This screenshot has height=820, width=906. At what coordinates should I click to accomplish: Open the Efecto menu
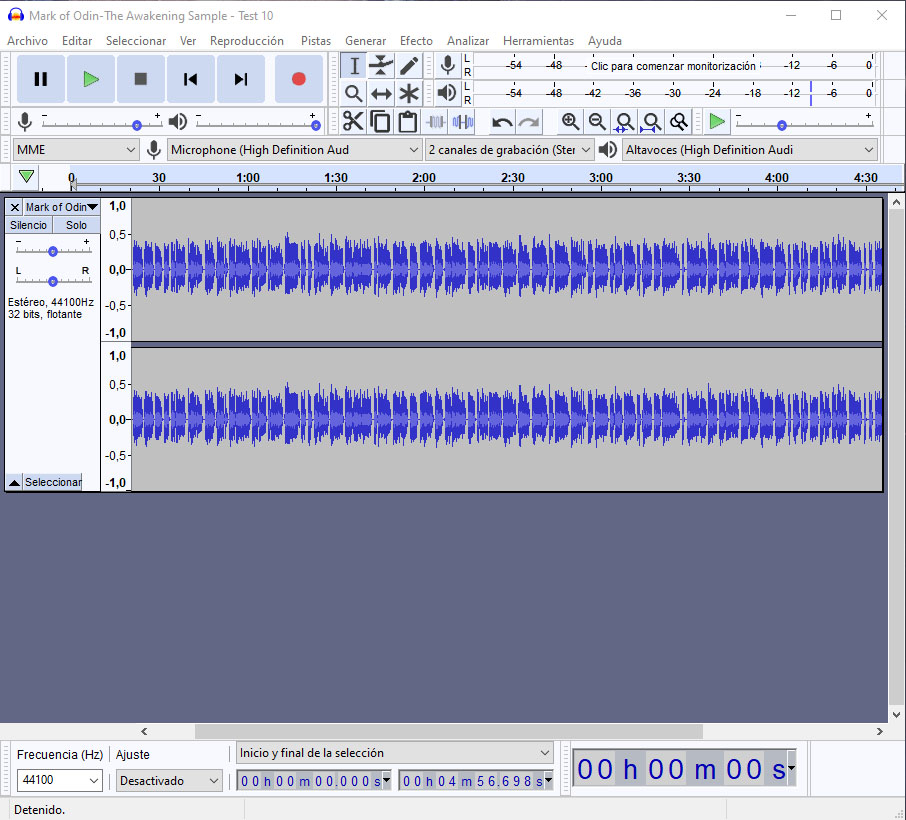(416, 41)
